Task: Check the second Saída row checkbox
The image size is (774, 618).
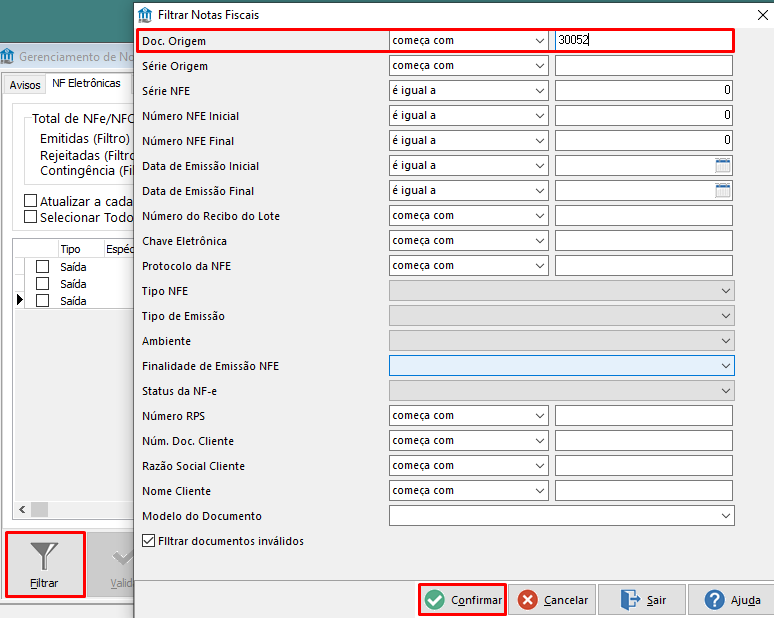Action: point(43,284)
